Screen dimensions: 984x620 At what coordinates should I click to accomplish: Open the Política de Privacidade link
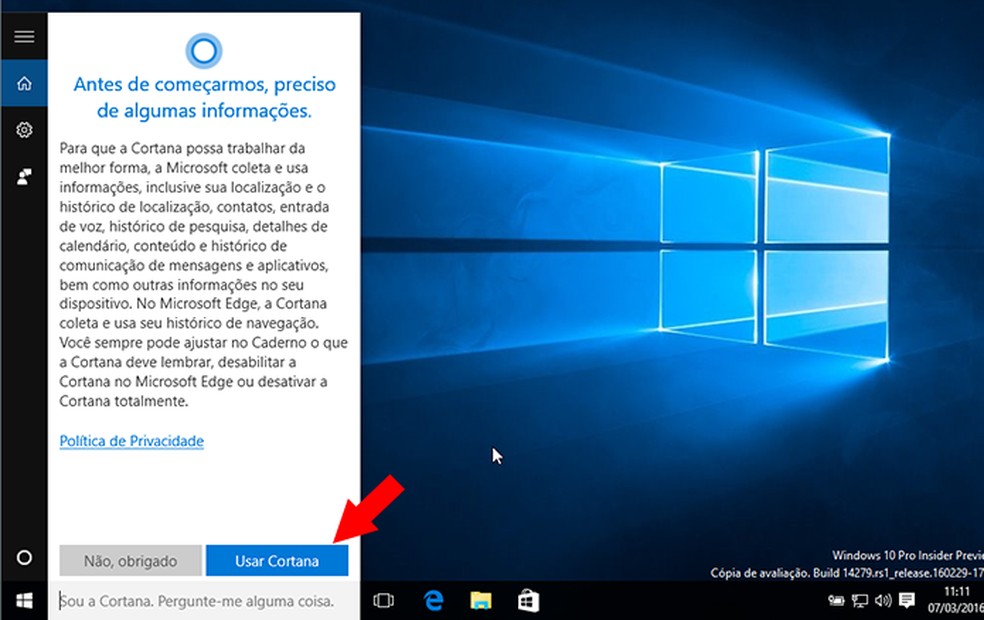pyautogui.click(x=130, y=441)
